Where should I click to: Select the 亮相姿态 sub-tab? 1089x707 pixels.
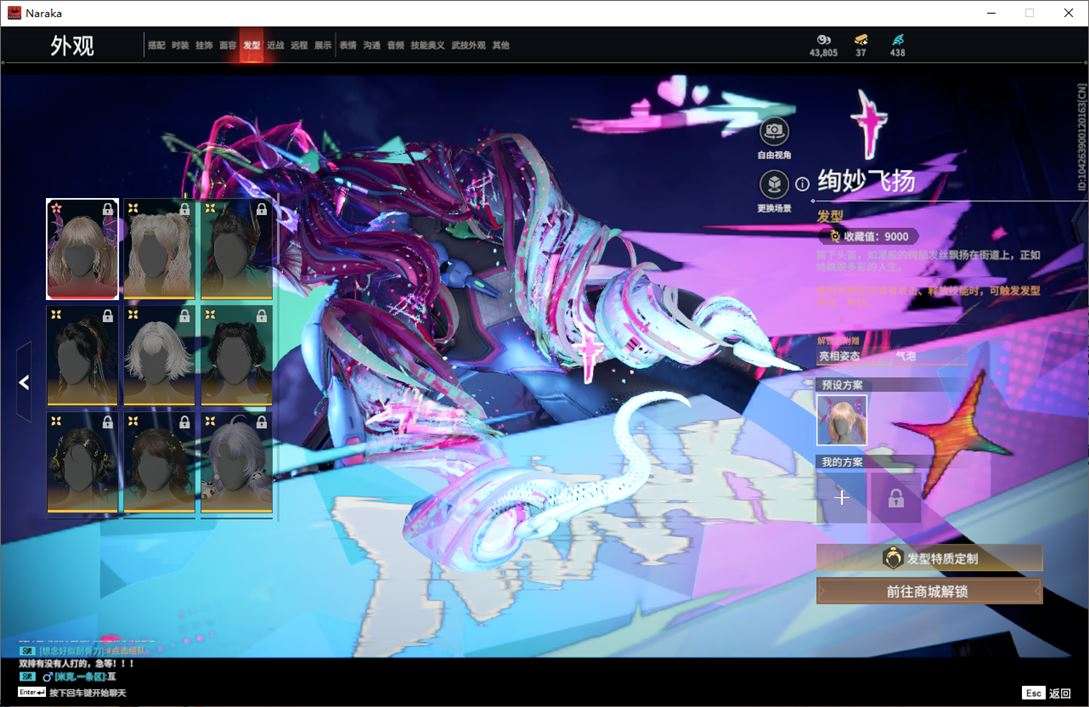click(x=839, y=356)
